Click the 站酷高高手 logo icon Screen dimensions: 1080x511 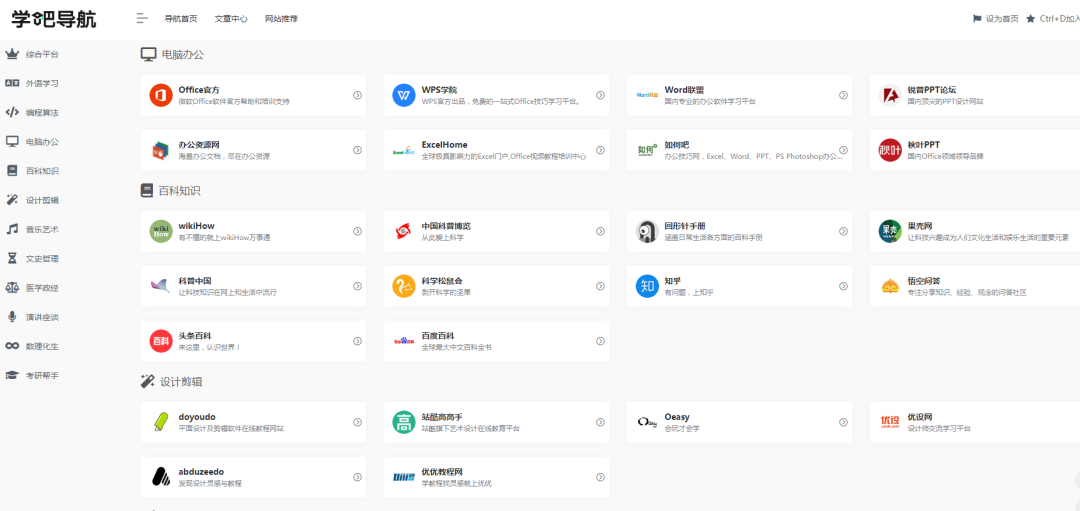[404, 422]
